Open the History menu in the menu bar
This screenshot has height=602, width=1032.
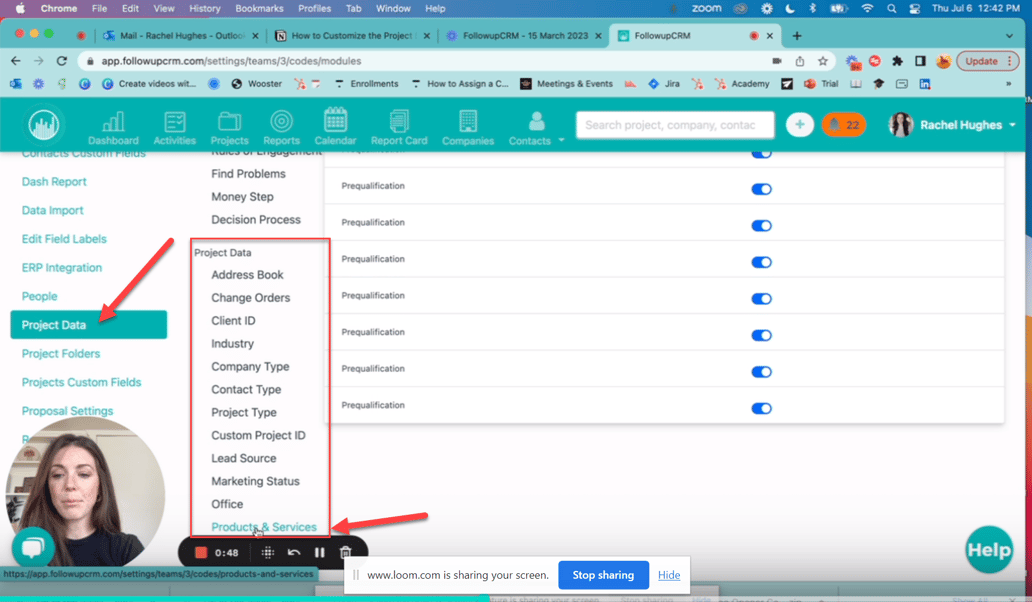click(x=204, y=8)
